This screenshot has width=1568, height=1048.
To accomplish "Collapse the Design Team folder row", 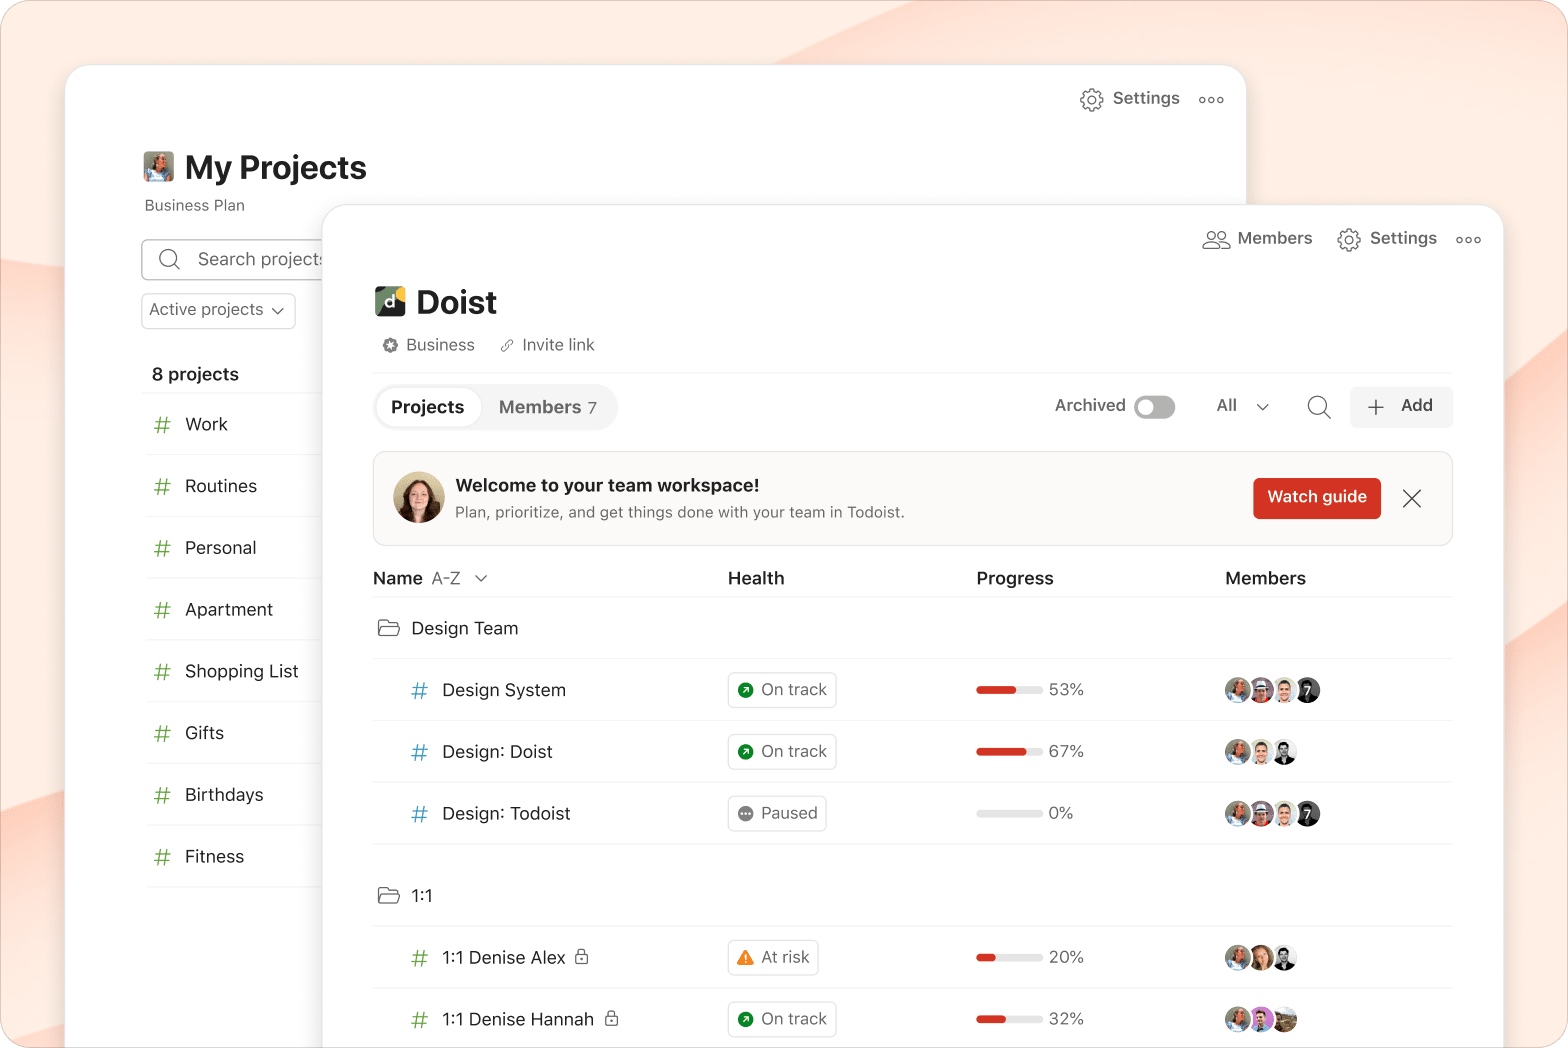I will [x=912, y=628].
